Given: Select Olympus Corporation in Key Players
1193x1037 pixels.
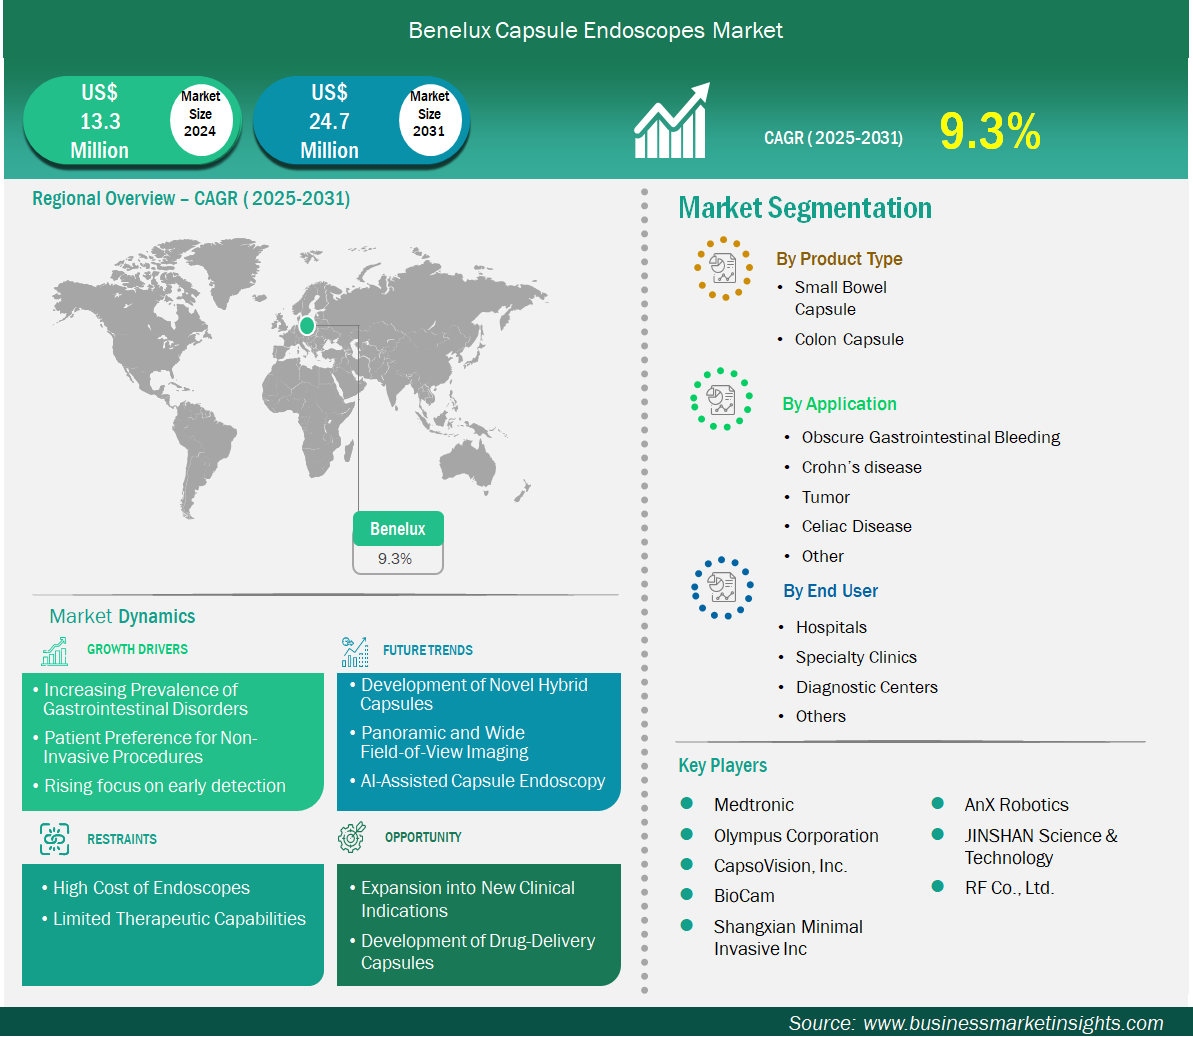Looking at the screenshot, I should point(795,836).
